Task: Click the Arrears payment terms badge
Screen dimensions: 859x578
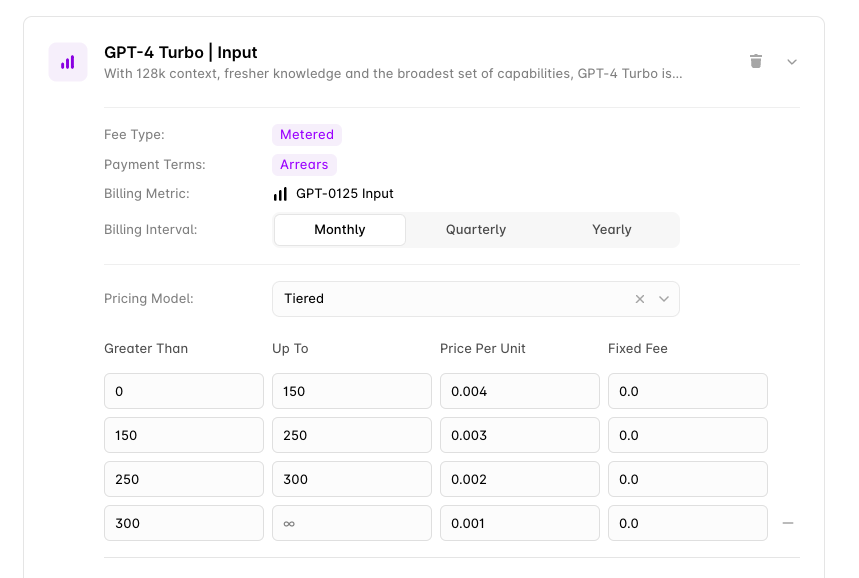Action: (x=304, y=164)
